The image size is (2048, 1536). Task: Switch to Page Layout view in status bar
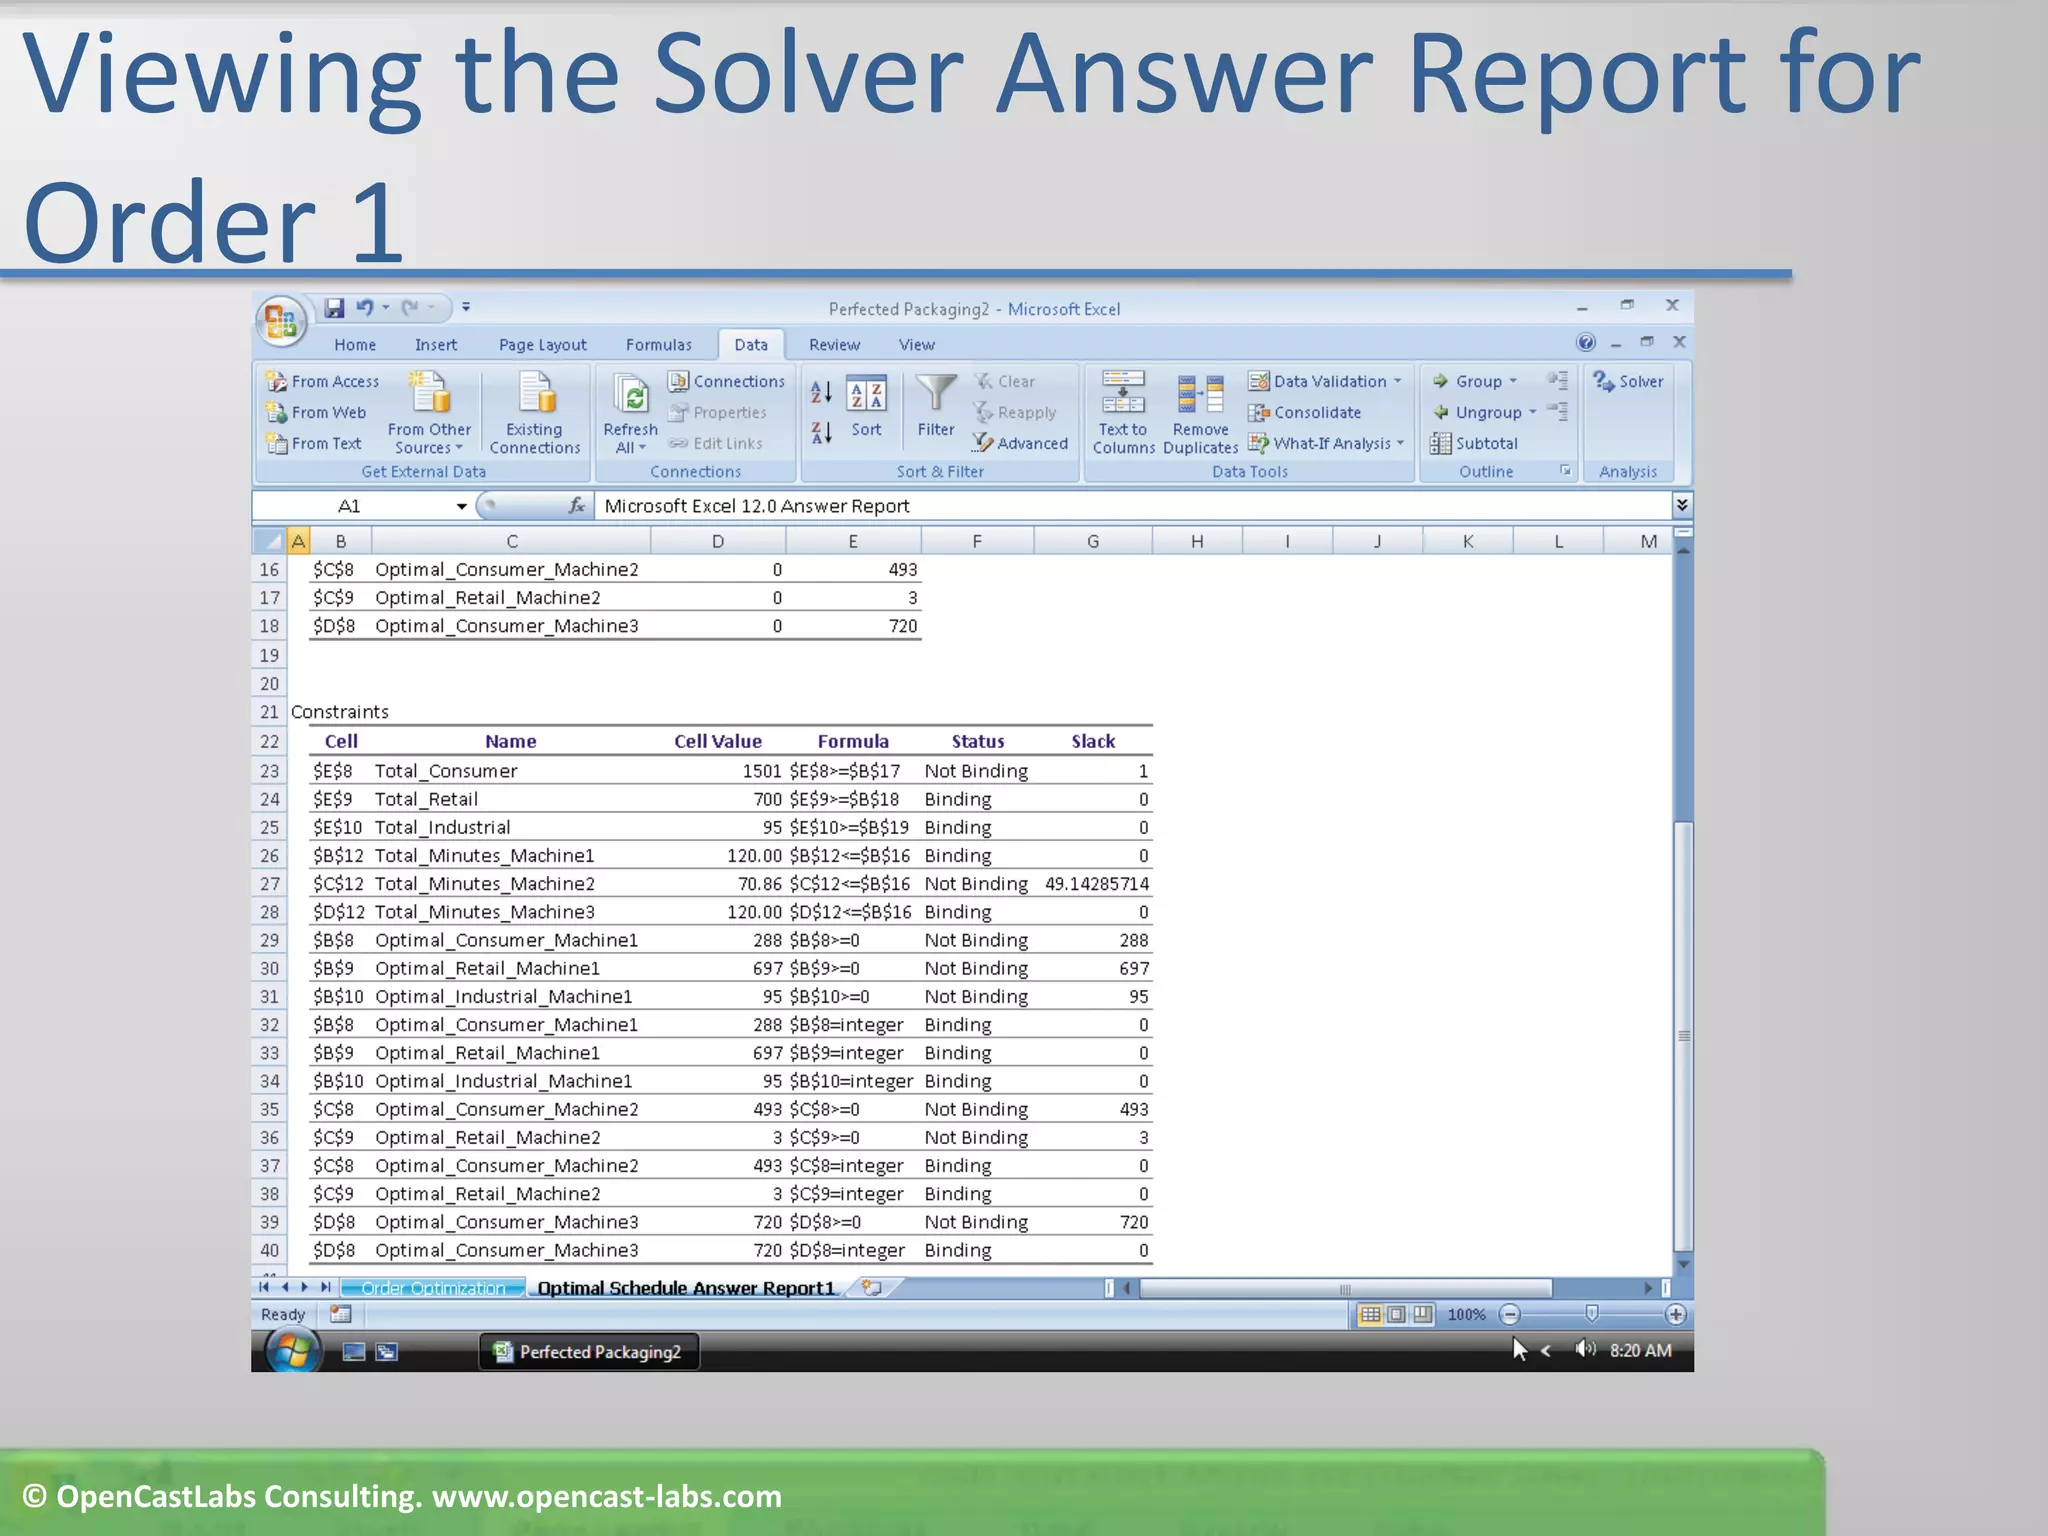(x=1396, y=1315)
